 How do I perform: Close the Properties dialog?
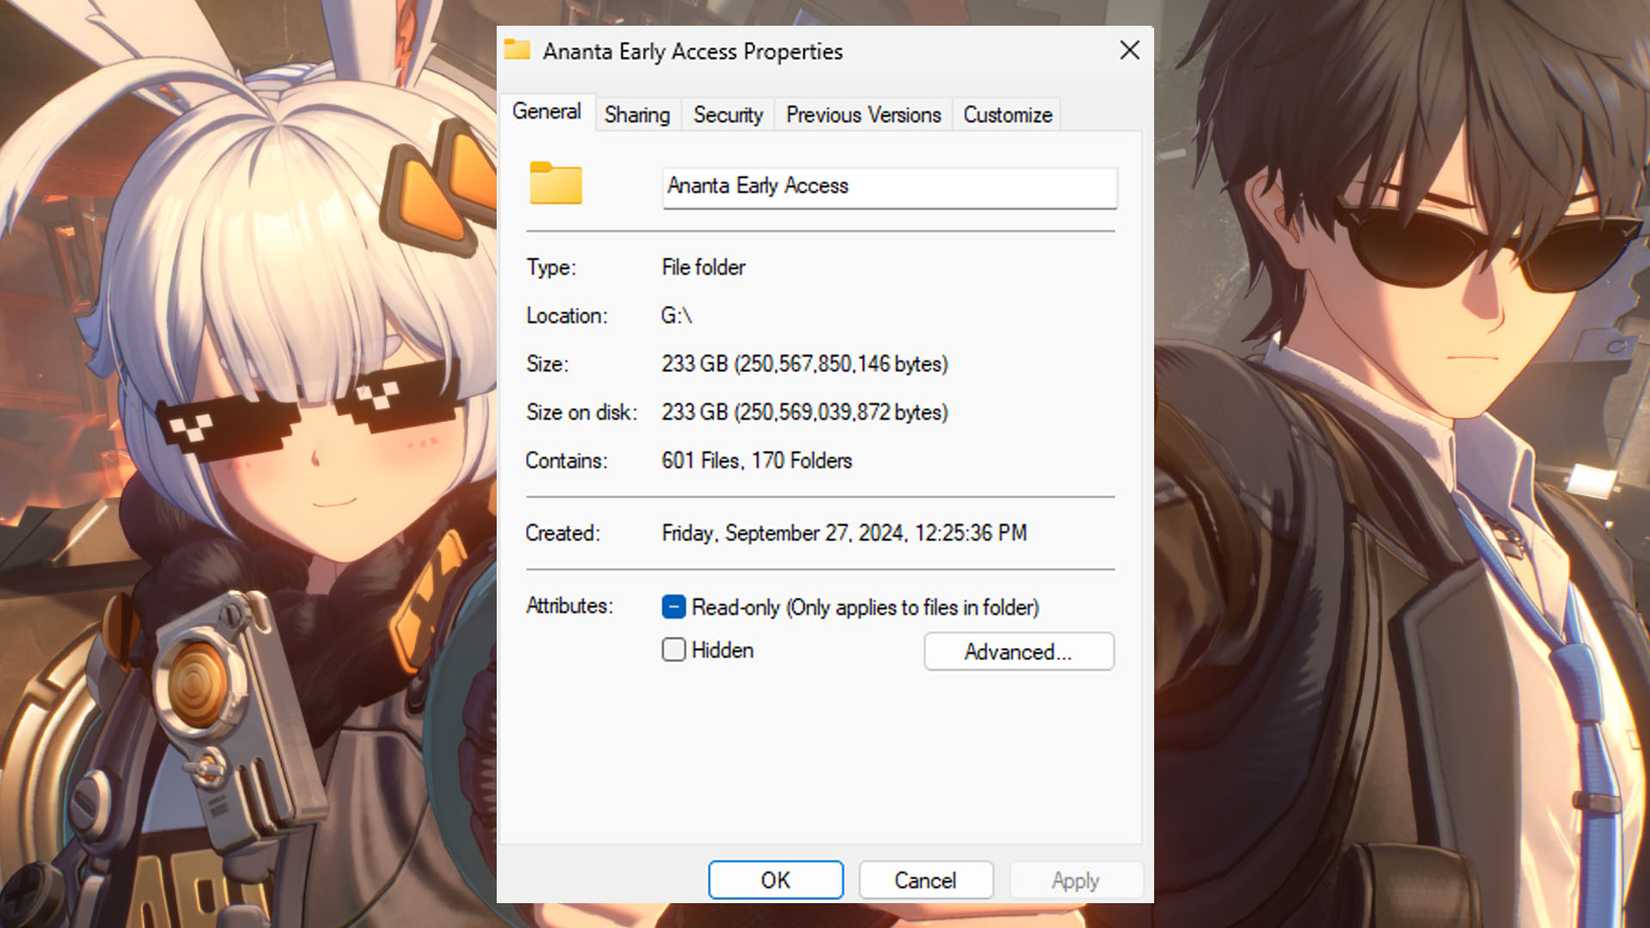[1129, 49]
